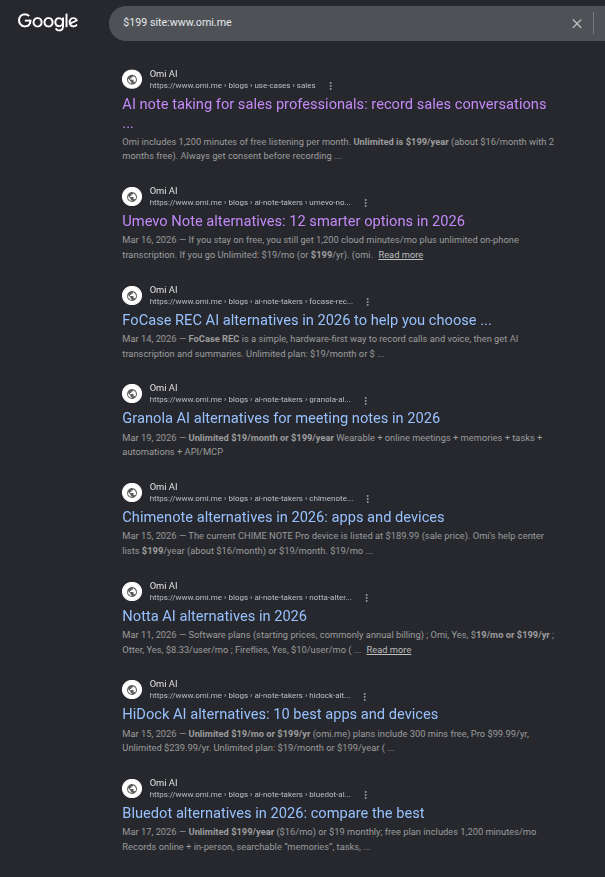Open three-dot menu for Bluedot result
605x877 pixels.
tap(365, 795)
